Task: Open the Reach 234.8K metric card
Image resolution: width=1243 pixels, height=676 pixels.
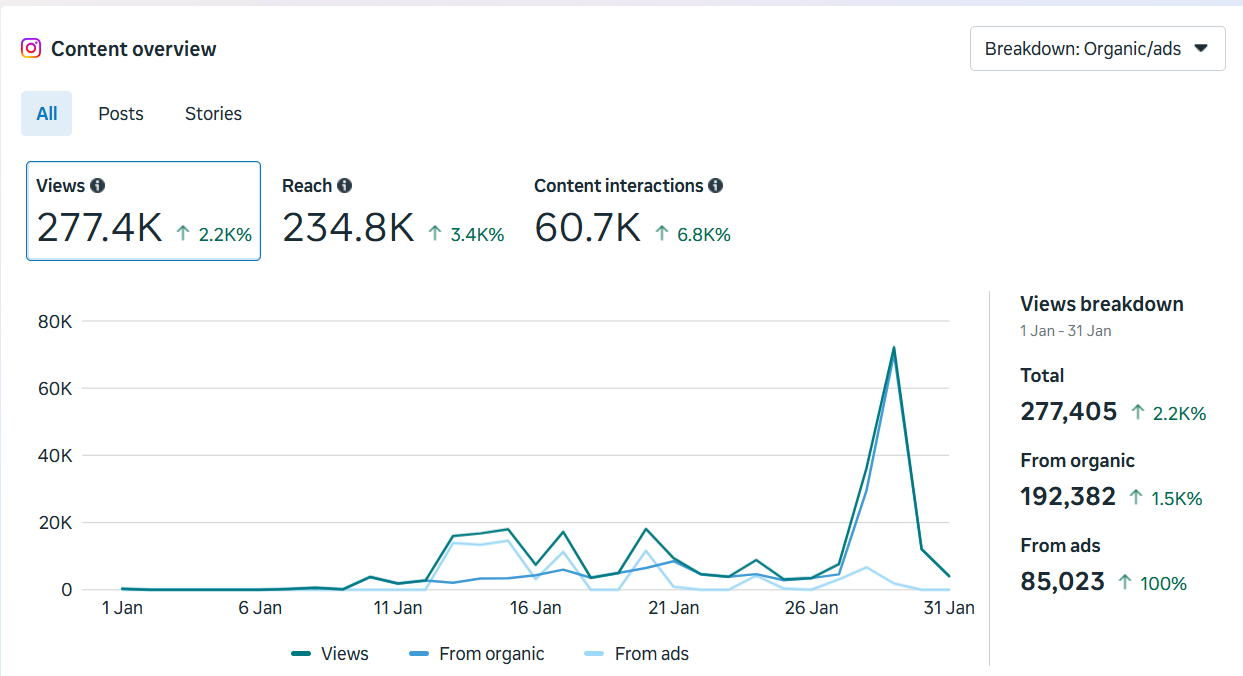Action: tap(392, 210)
